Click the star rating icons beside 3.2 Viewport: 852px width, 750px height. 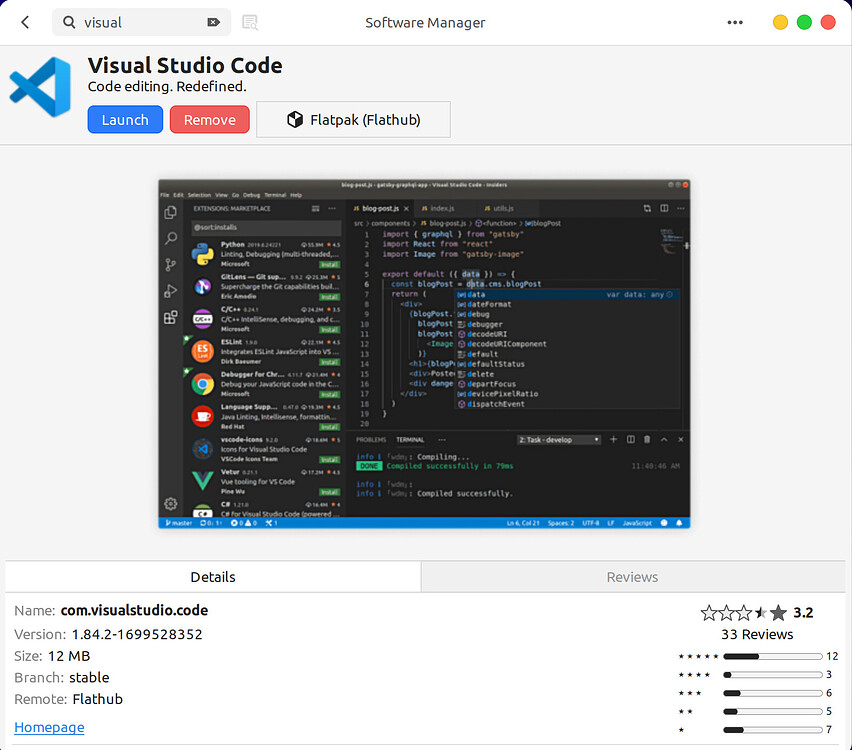tap(744, 613)
